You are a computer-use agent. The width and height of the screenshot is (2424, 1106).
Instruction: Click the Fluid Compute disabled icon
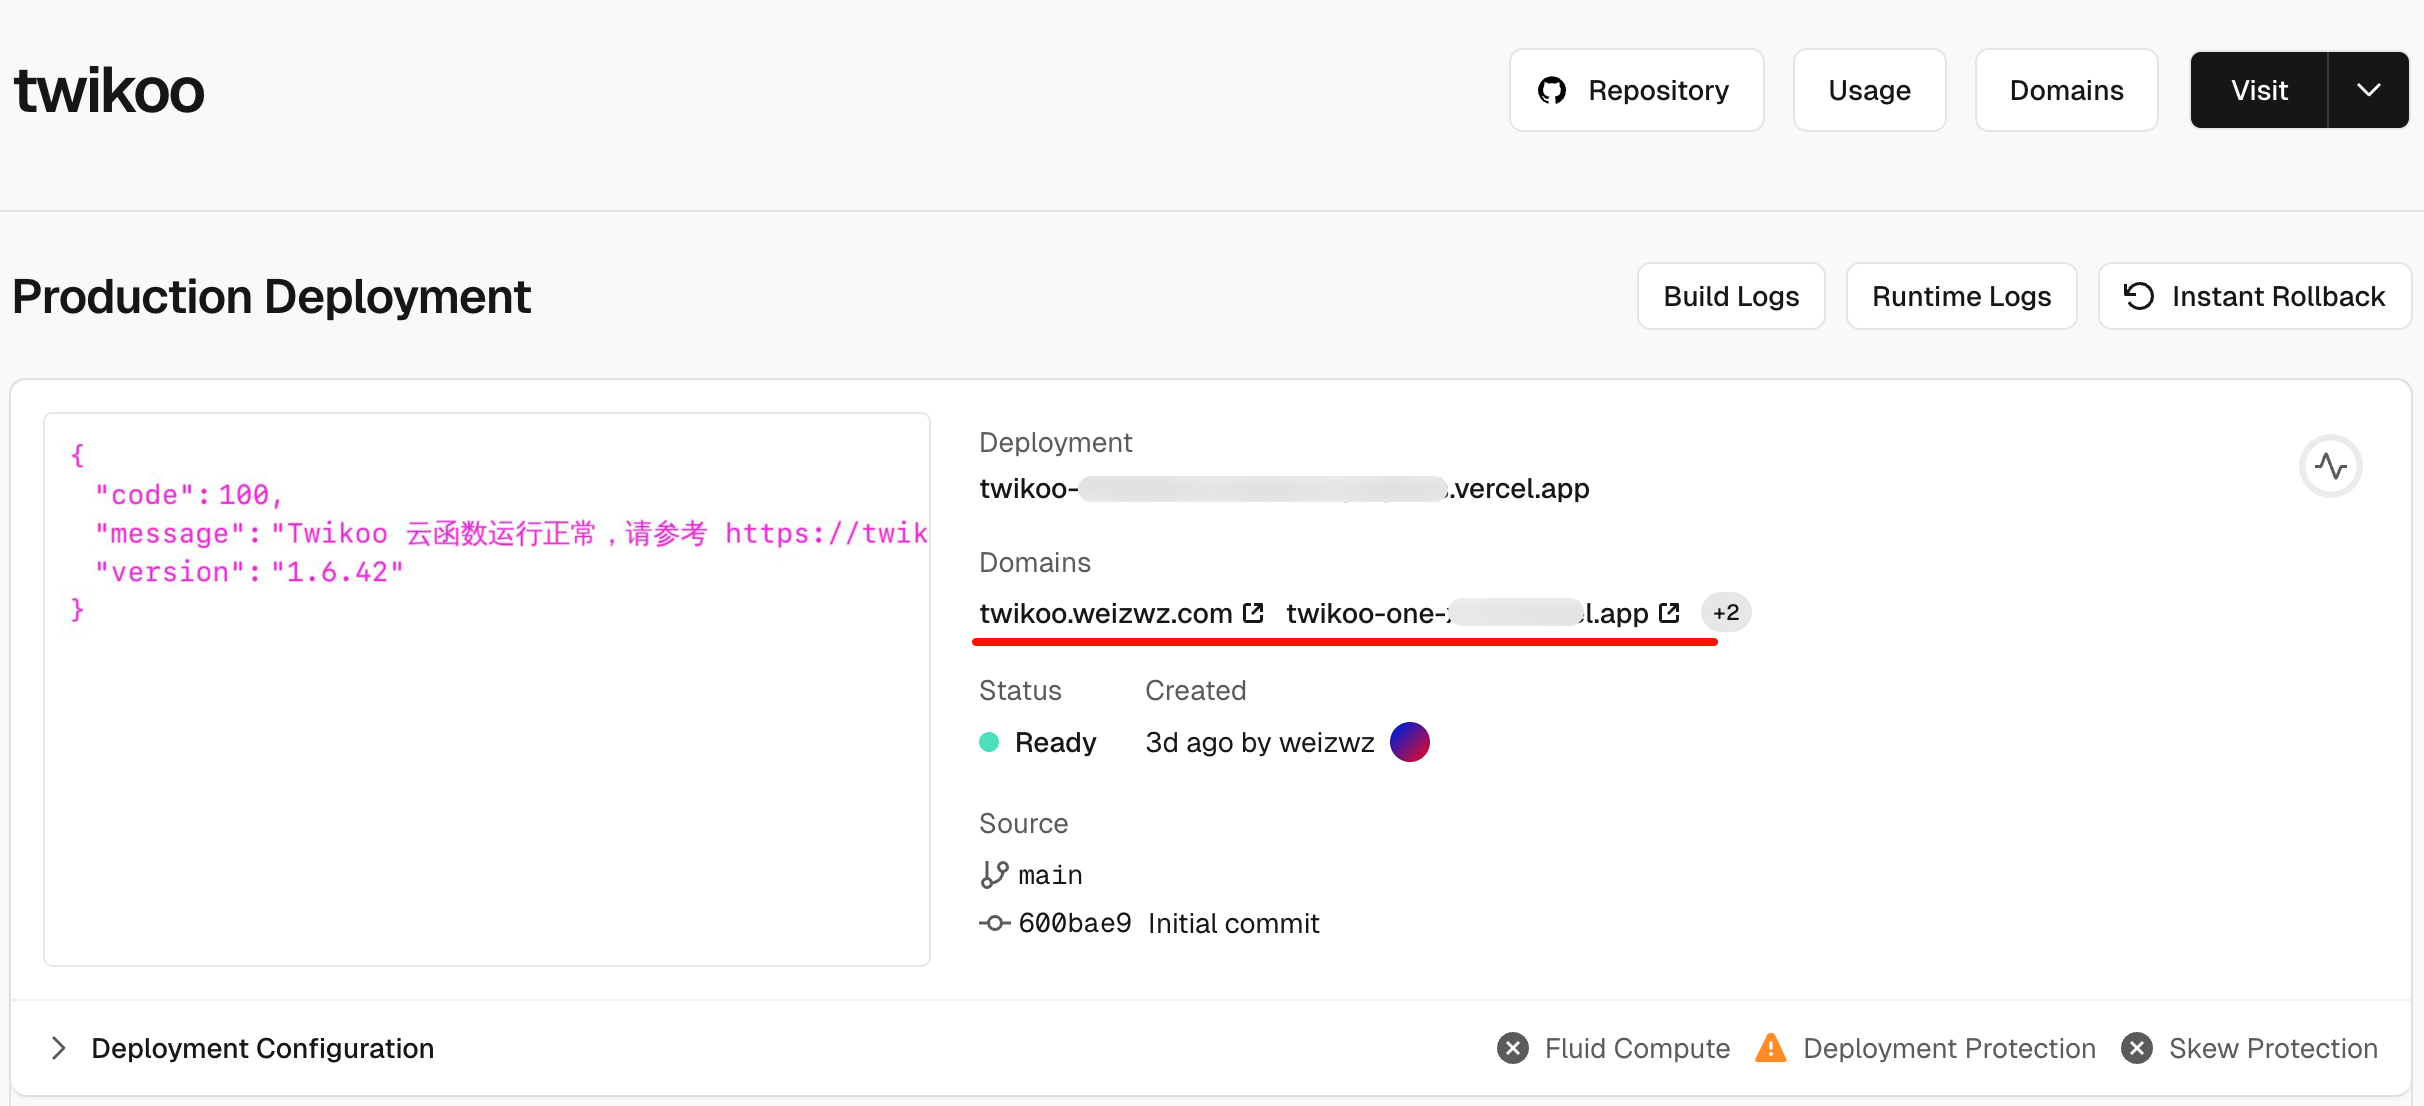(1513, 1048)
